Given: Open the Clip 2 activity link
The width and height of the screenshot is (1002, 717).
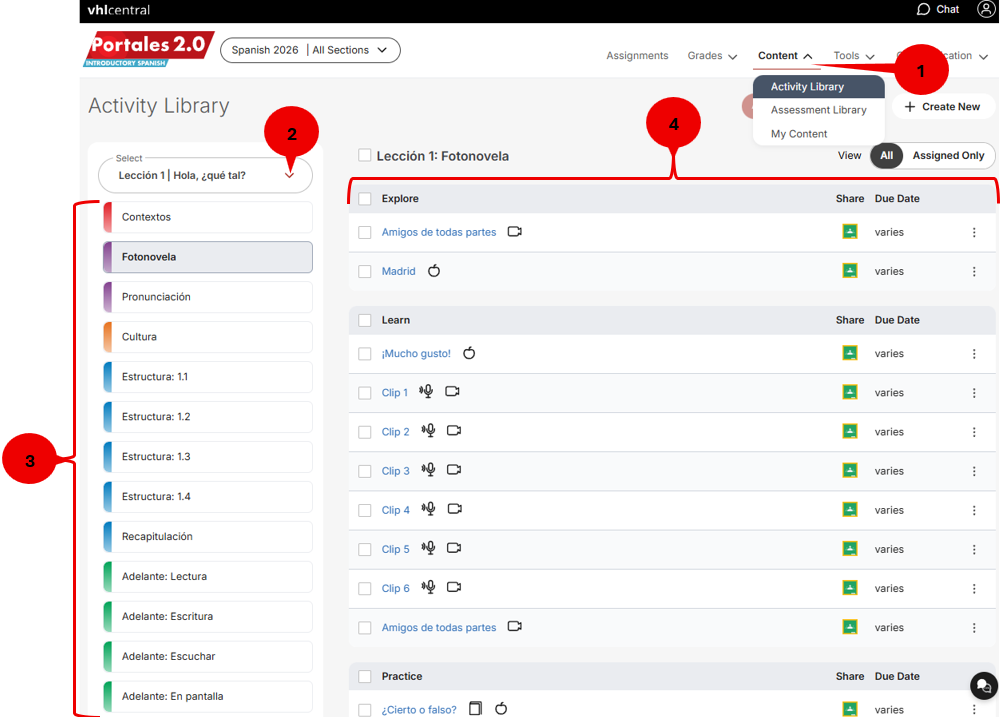Looking at the screenshot, I should pyautogui.click(x=396, y=432).
